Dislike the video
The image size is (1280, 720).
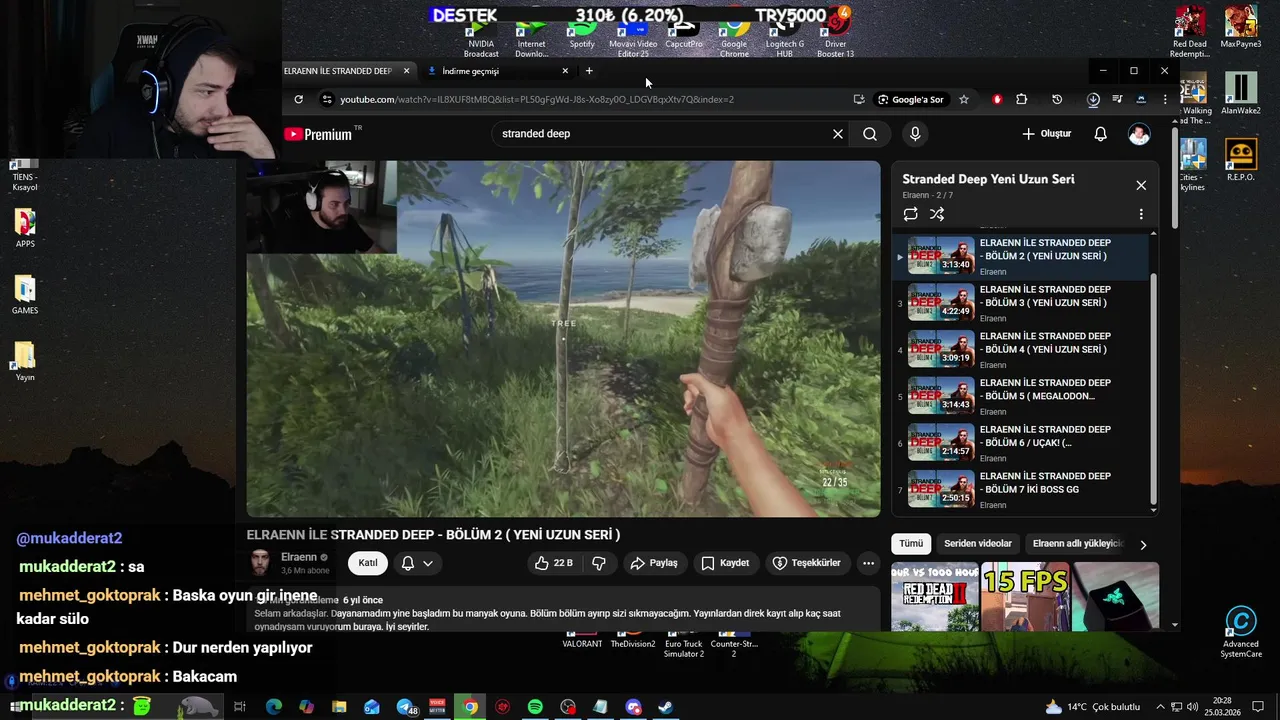point(599,563)
